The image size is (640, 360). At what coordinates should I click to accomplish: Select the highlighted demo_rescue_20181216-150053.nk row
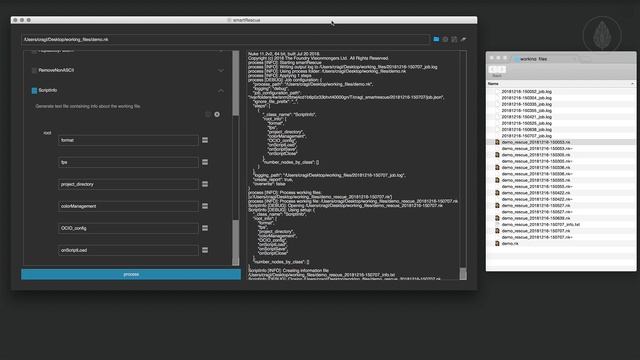[561, 142]
